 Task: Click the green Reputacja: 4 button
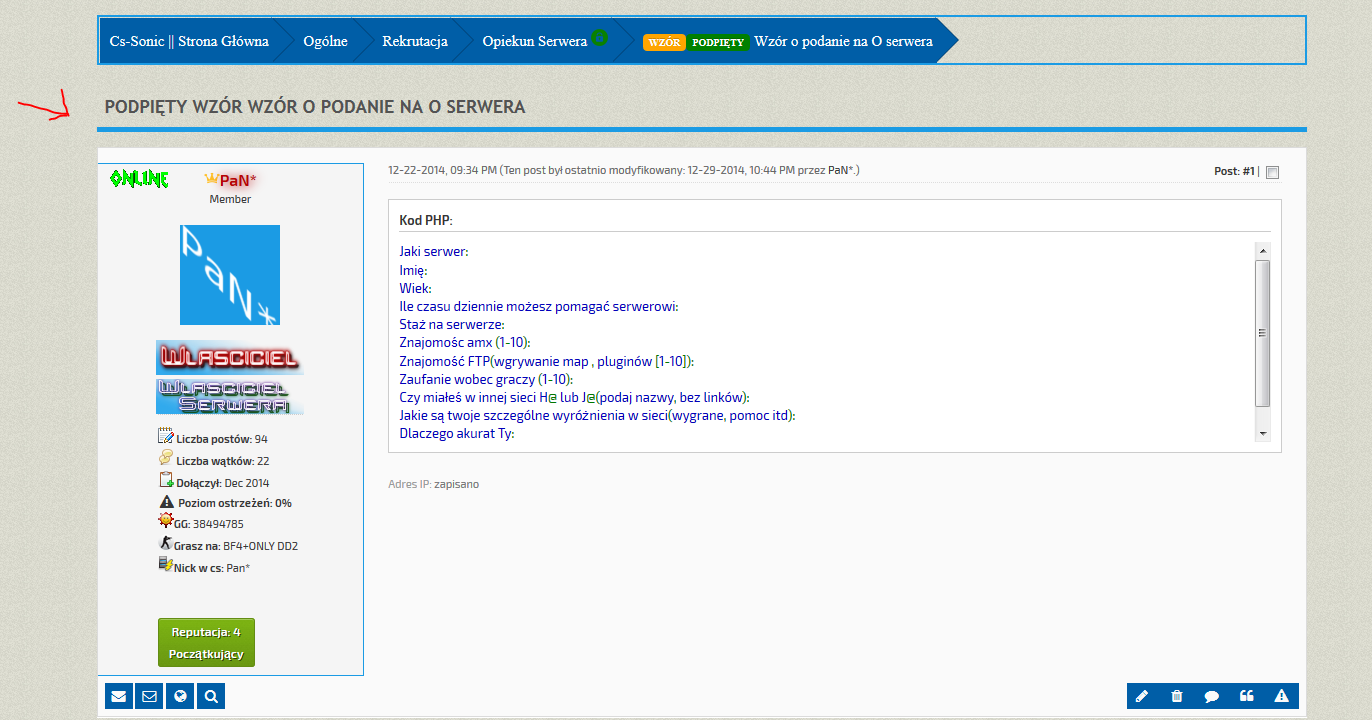point(206,642)
